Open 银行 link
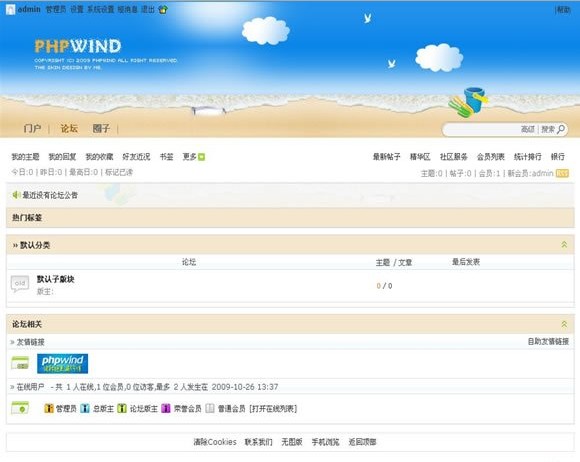Image resolution: width=580 pixels, height=462 pixels. tap(558, 157)
